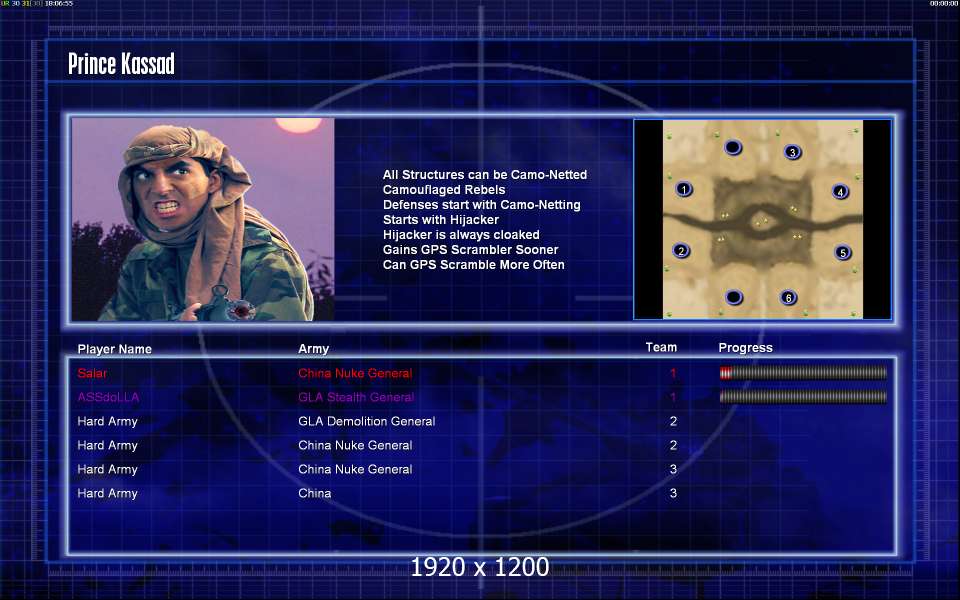This screenshot has height=600, width=960.
Task: Click Salar's China Nuke General army entry
Action: [x=355, y=373]
